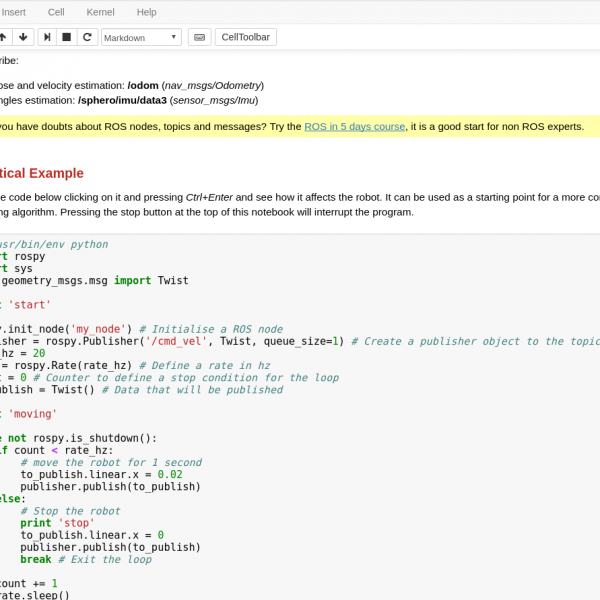The width and height of the screenshot is (600, 600).
Task: Click the 'my_node' string in code
Action: (98, 329)
